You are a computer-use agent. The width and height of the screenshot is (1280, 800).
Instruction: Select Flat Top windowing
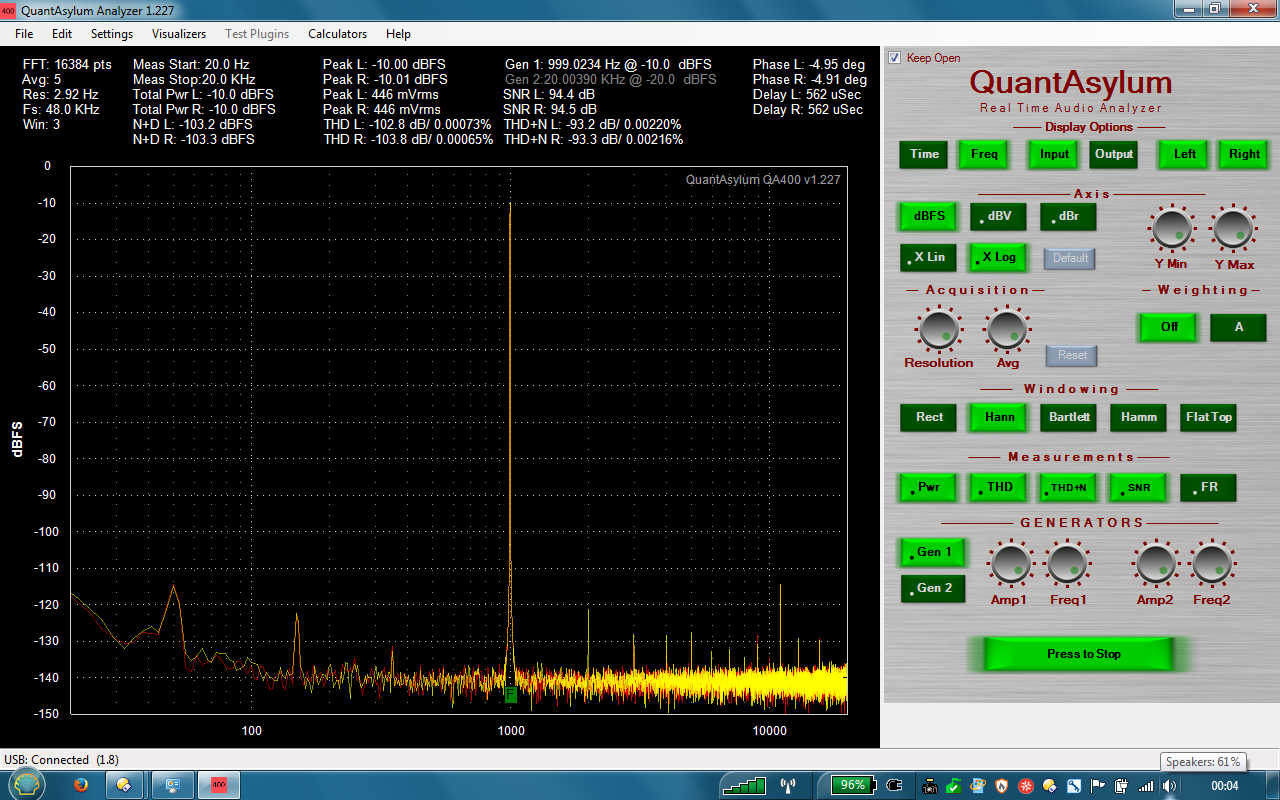[x=1208, y=417]
